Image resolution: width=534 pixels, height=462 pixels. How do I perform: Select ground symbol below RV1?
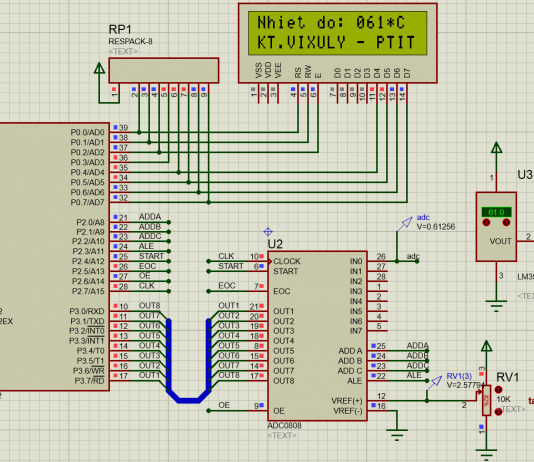(486, 455)
